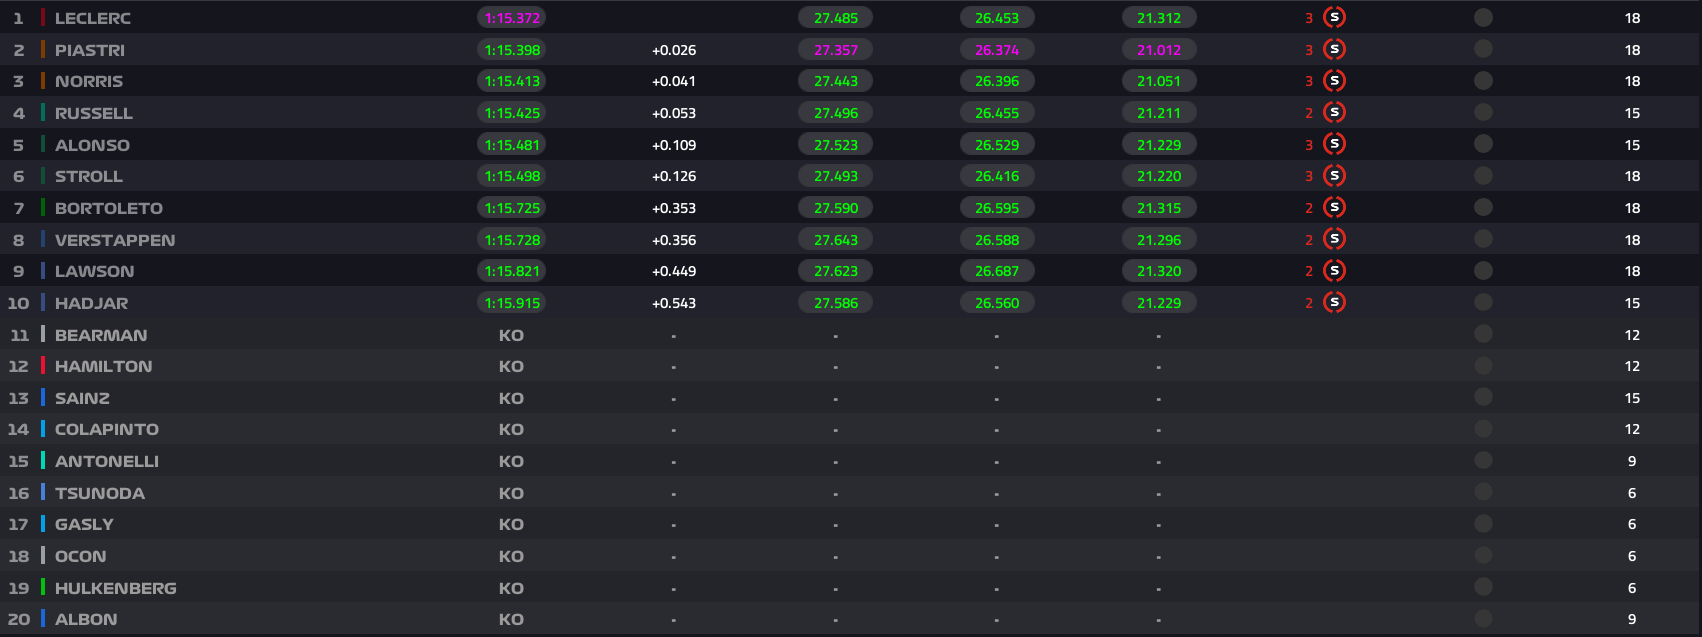Click the soft tyre icon for Stroll
Image resolution: width=1702 pixels, height=637 pixels.
pyautogui.click(x=1334, y=176)
